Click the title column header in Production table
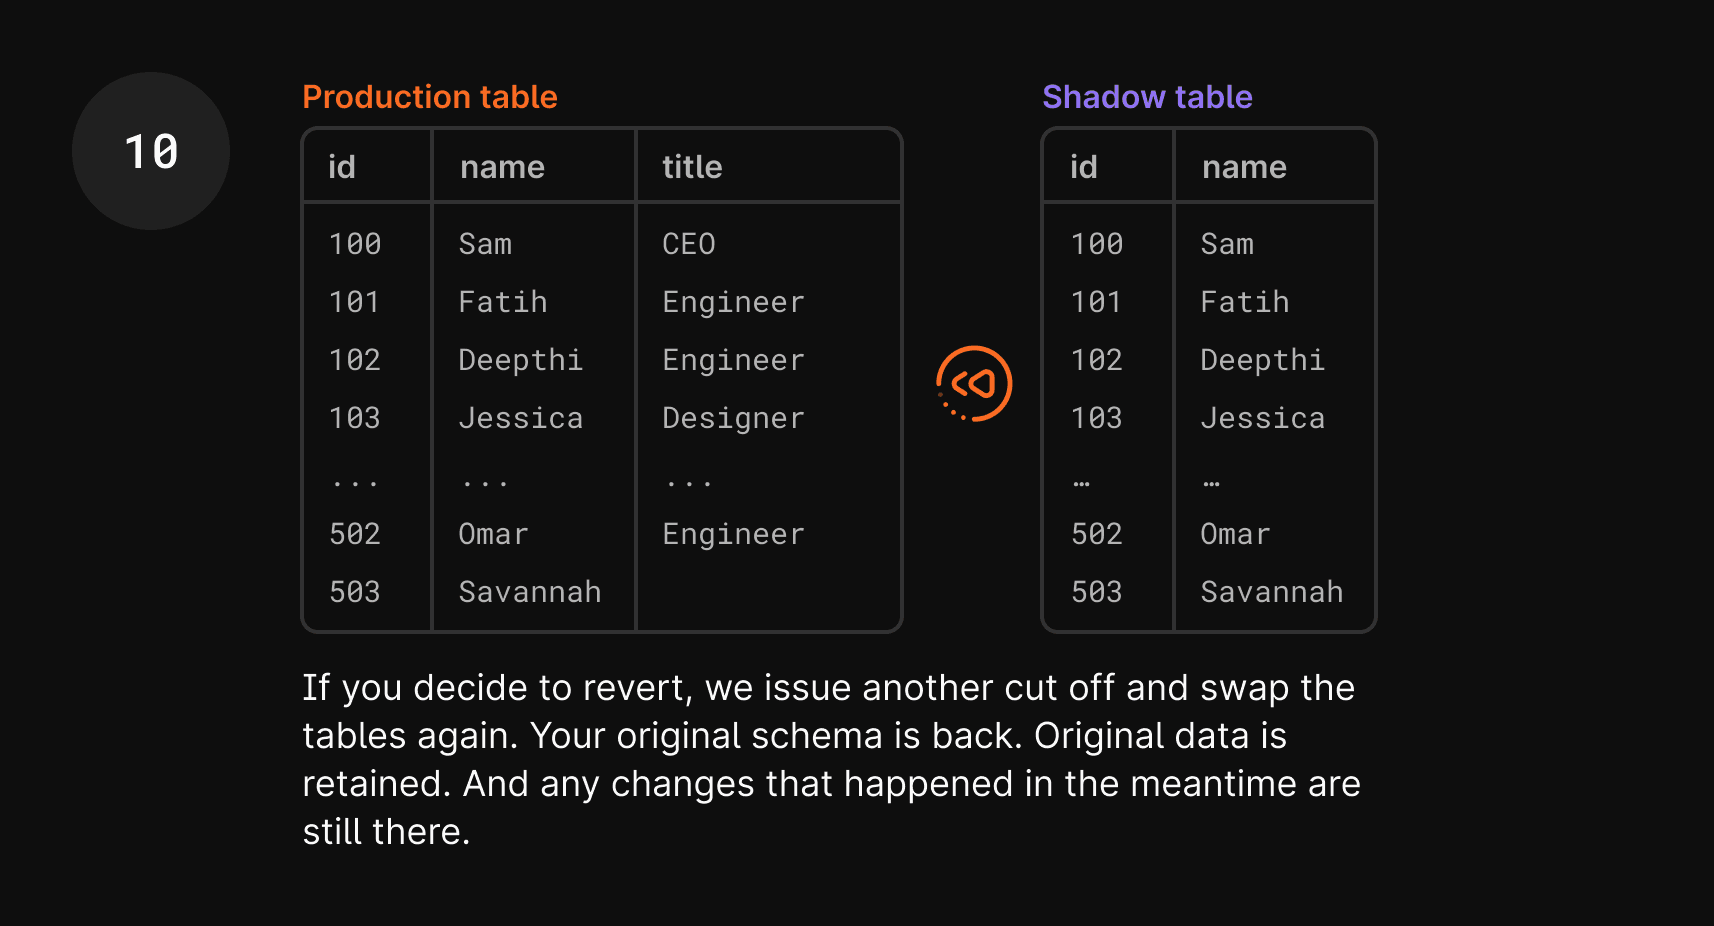The image size is (1714, 926). (x=692, y=167)
